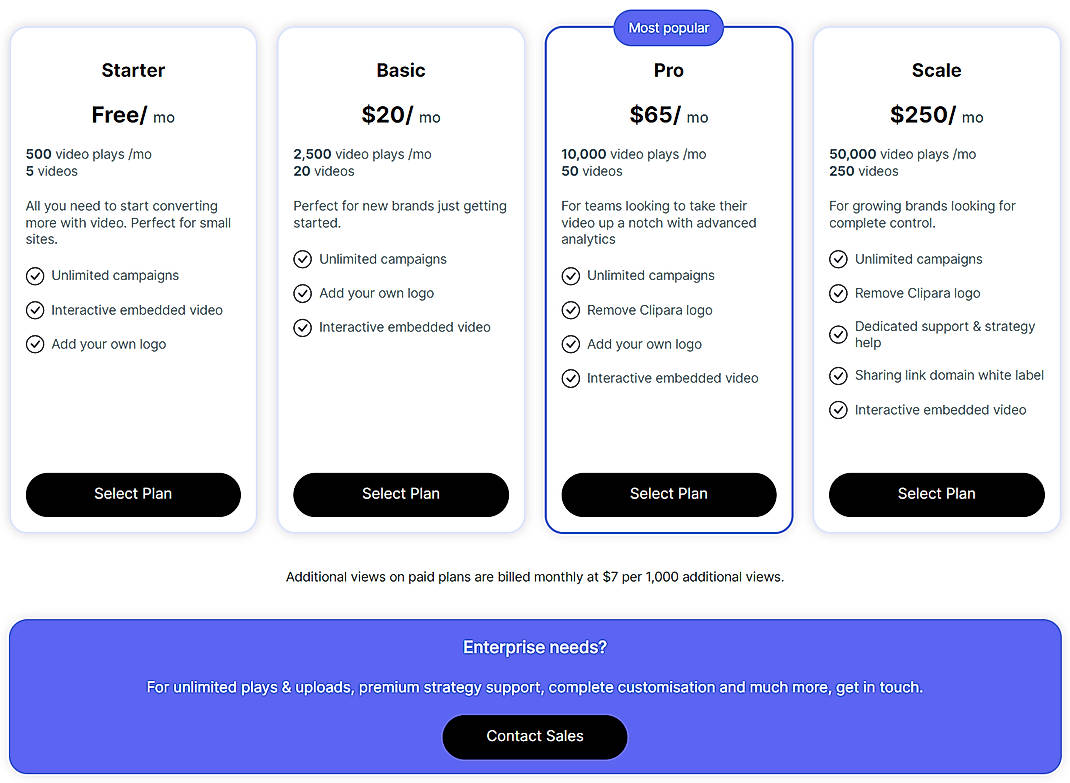The image size is (1070, 783).
Task: Click the "Unlimited campaigns" checkmark in Pro
Action: click(570, 276)
